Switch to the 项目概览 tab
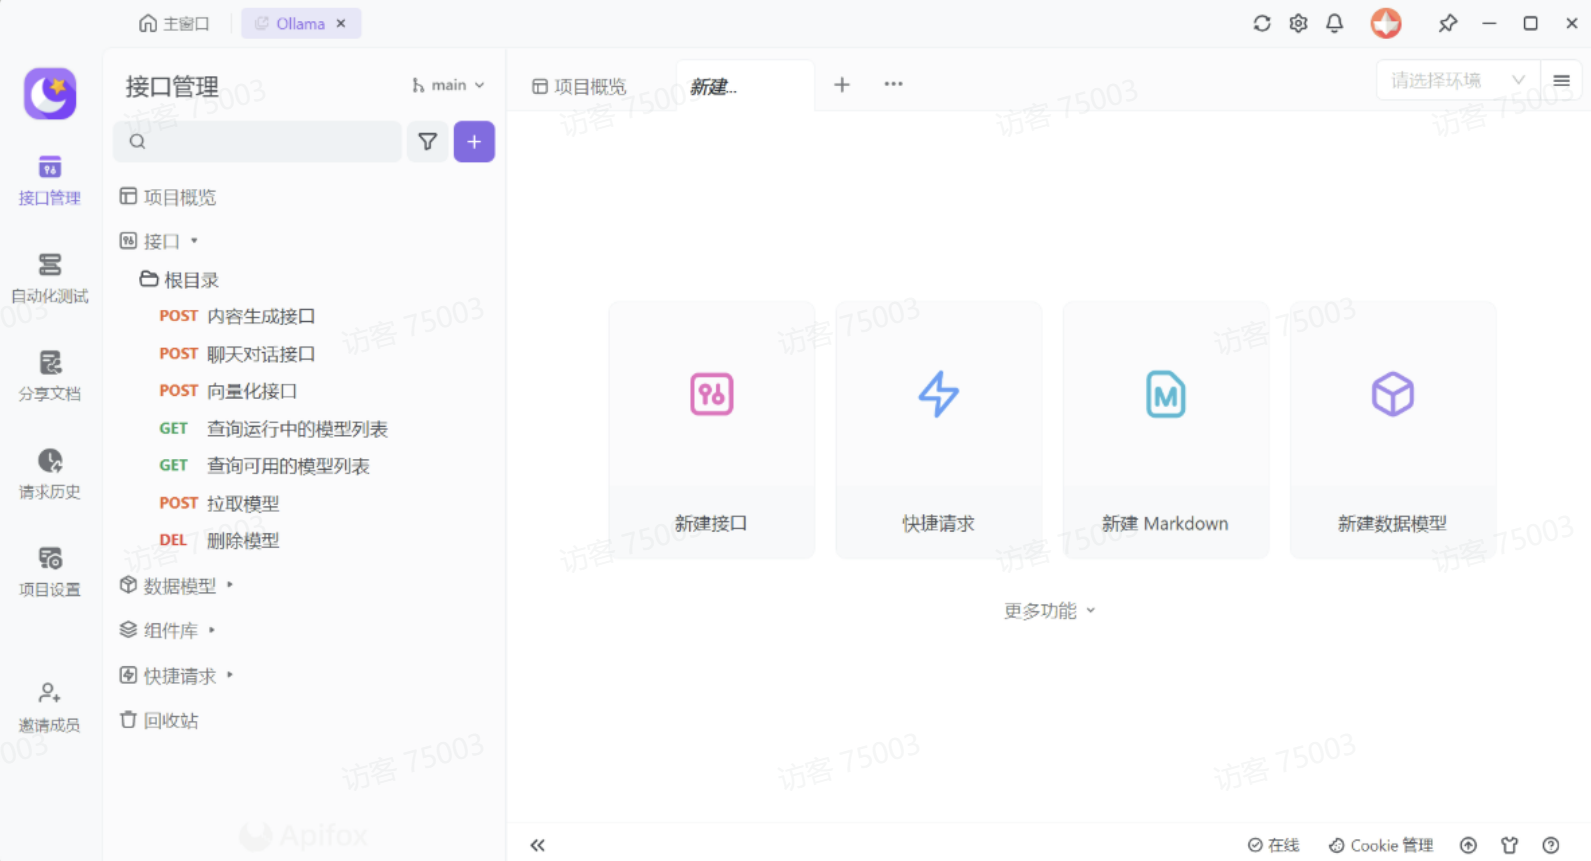The width and height of the screenshot is (1591, 861). pyautogui.click(x=579, y=87)
